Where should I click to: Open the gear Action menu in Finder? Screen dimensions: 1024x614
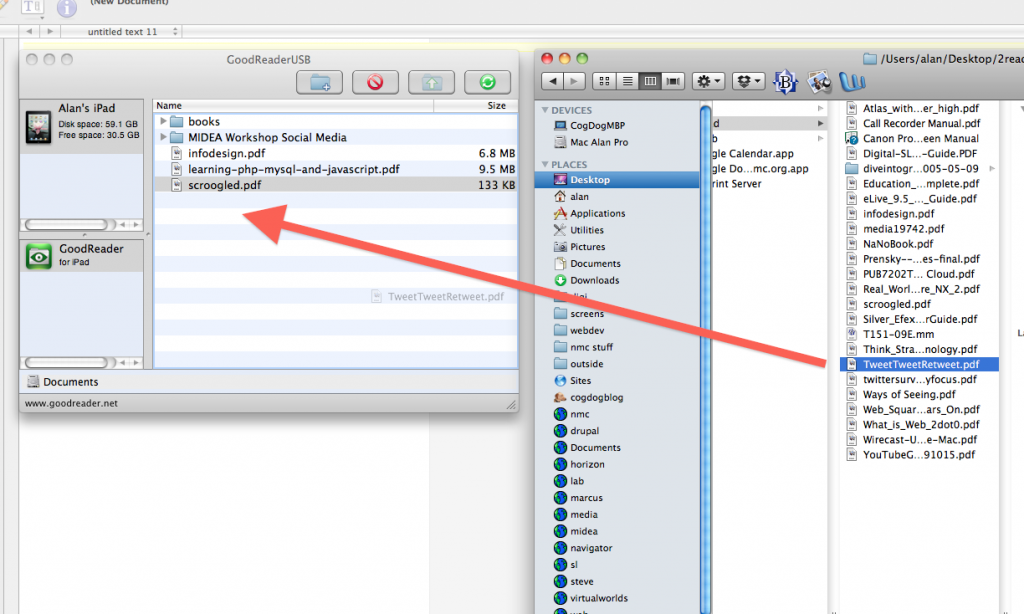(x=706, y=81)
